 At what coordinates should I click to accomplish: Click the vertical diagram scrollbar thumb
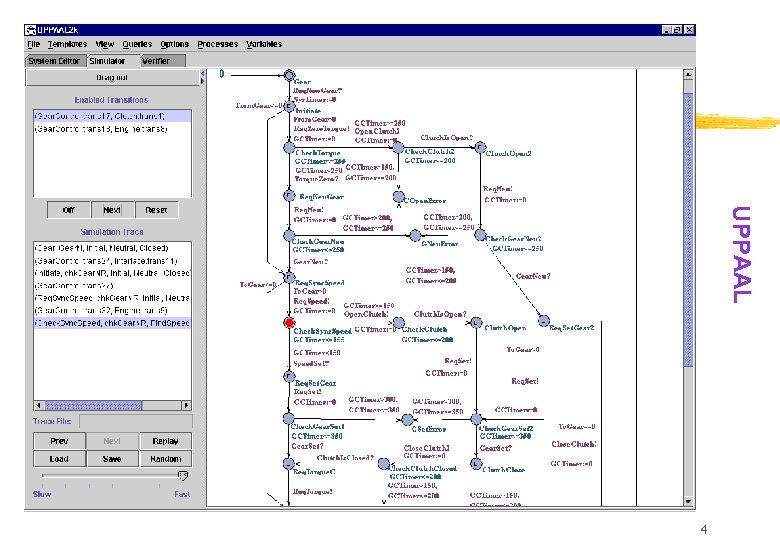[x=688, y=230]
